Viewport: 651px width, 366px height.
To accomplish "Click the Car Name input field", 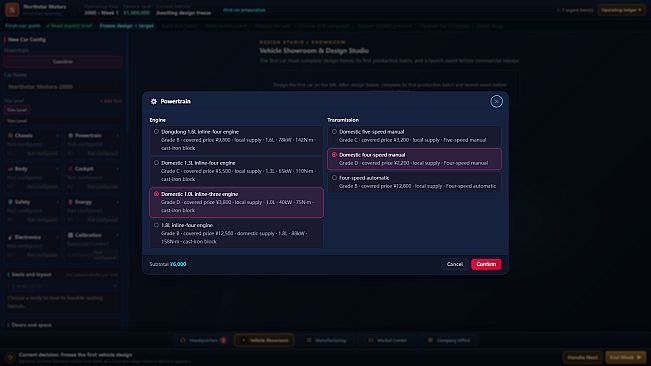I will point(63,87).
